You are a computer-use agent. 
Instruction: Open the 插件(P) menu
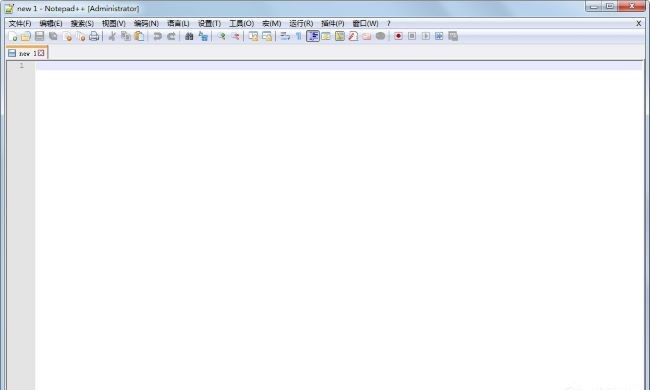click(332, 24)
